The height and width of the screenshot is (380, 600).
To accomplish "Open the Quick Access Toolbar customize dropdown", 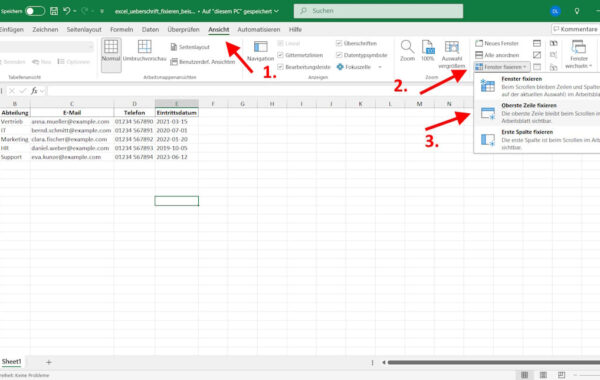I will click(102, 11).
